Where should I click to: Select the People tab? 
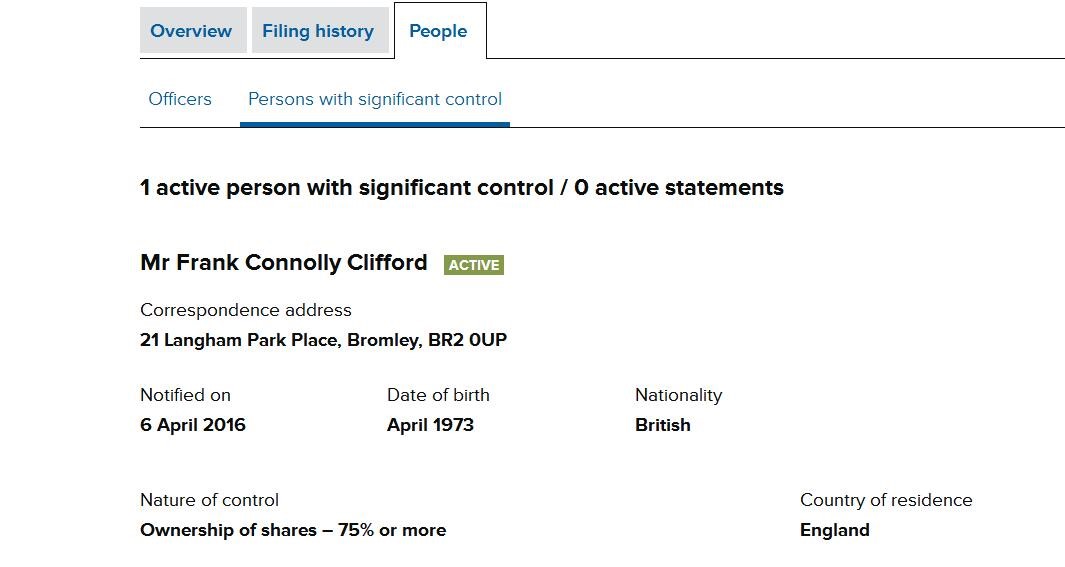[x=438, y=31]
